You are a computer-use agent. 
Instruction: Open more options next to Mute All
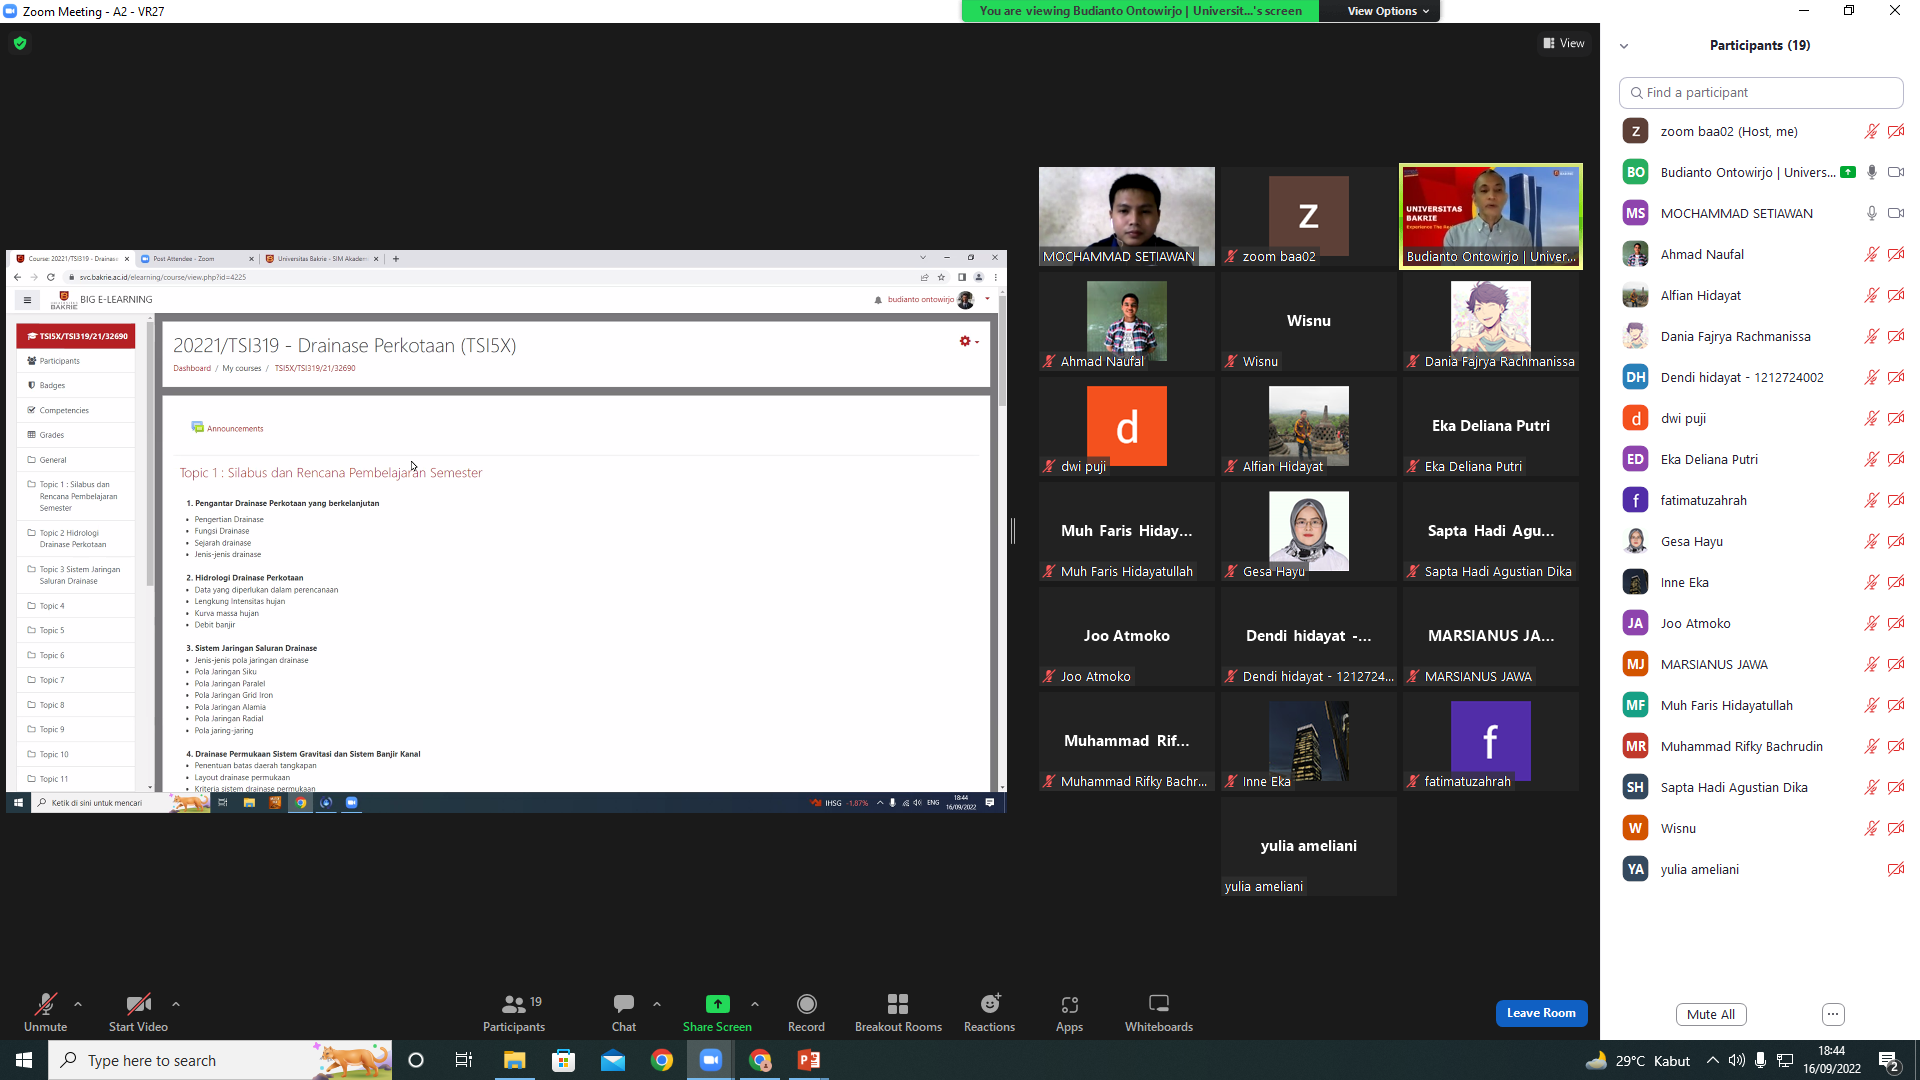(1833, 1014)
